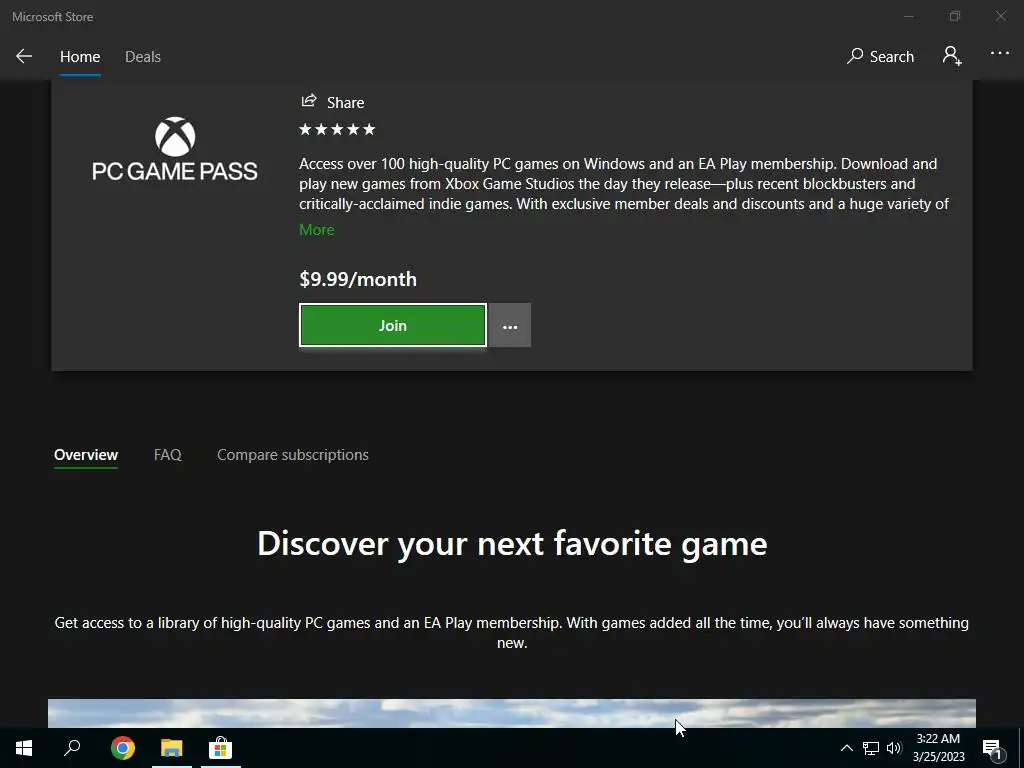Click the Share link
Image resolution: width=1024 pixels, height=768 pixels.
pyautogui.click(x=332, y=103)
